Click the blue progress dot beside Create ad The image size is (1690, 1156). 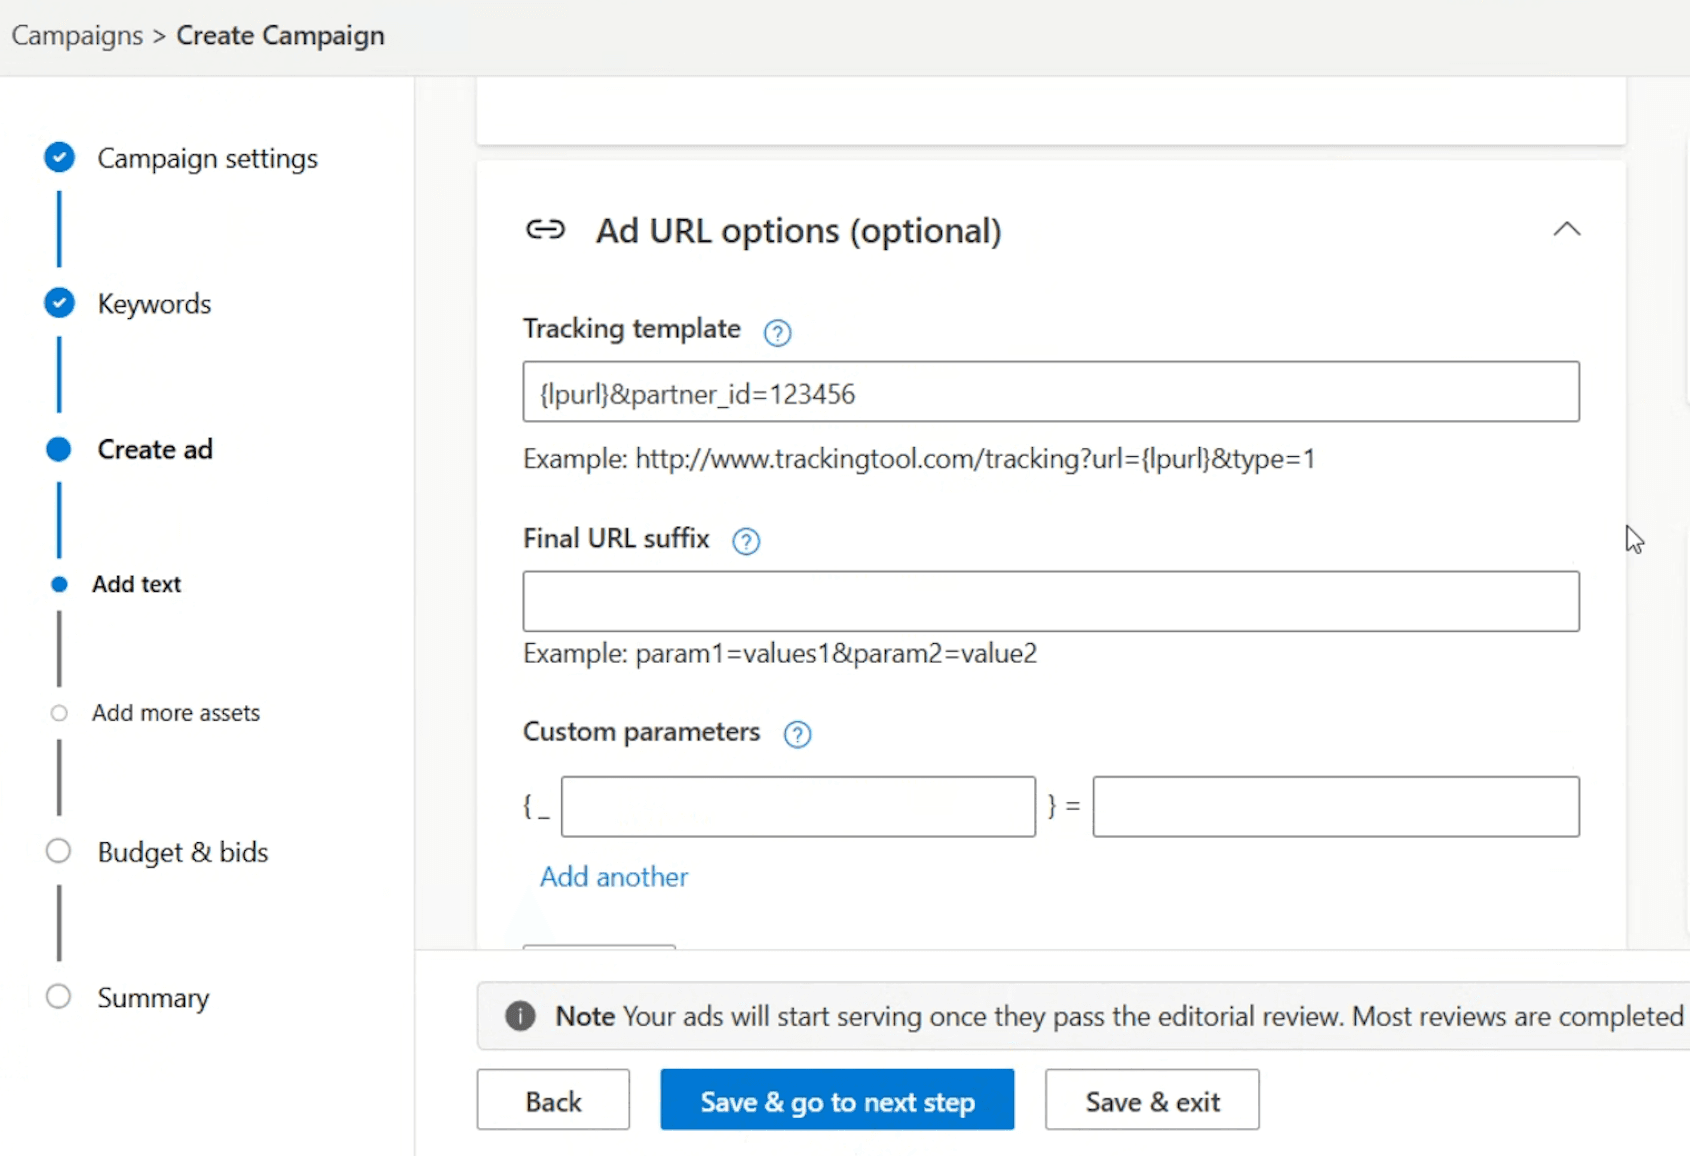click(59, 448)
